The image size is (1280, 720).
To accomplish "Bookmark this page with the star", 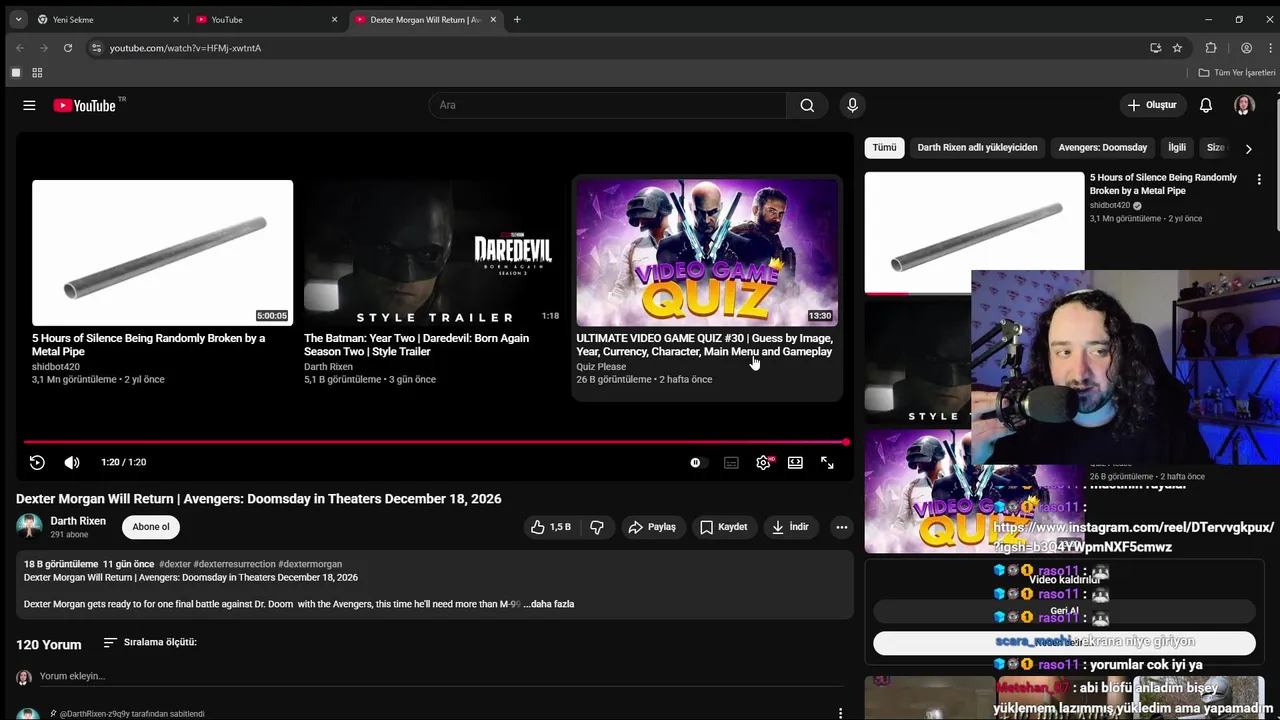I will point(1177,48).
